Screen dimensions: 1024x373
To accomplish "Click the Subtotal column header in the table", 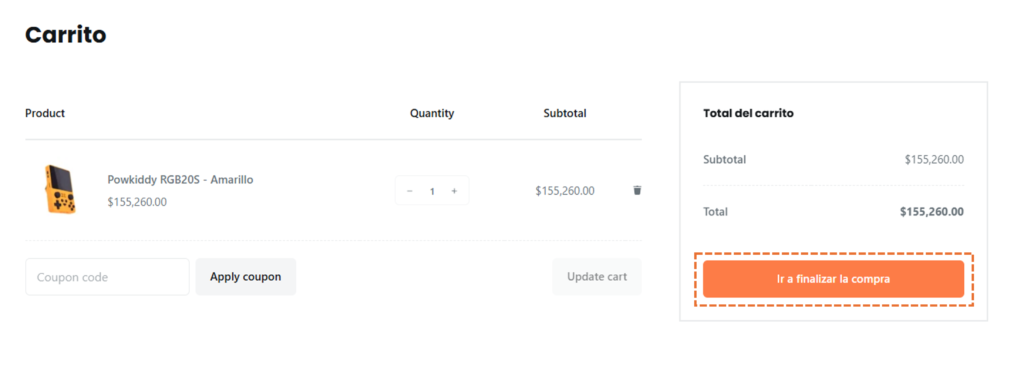I will [x=565, y=113].
